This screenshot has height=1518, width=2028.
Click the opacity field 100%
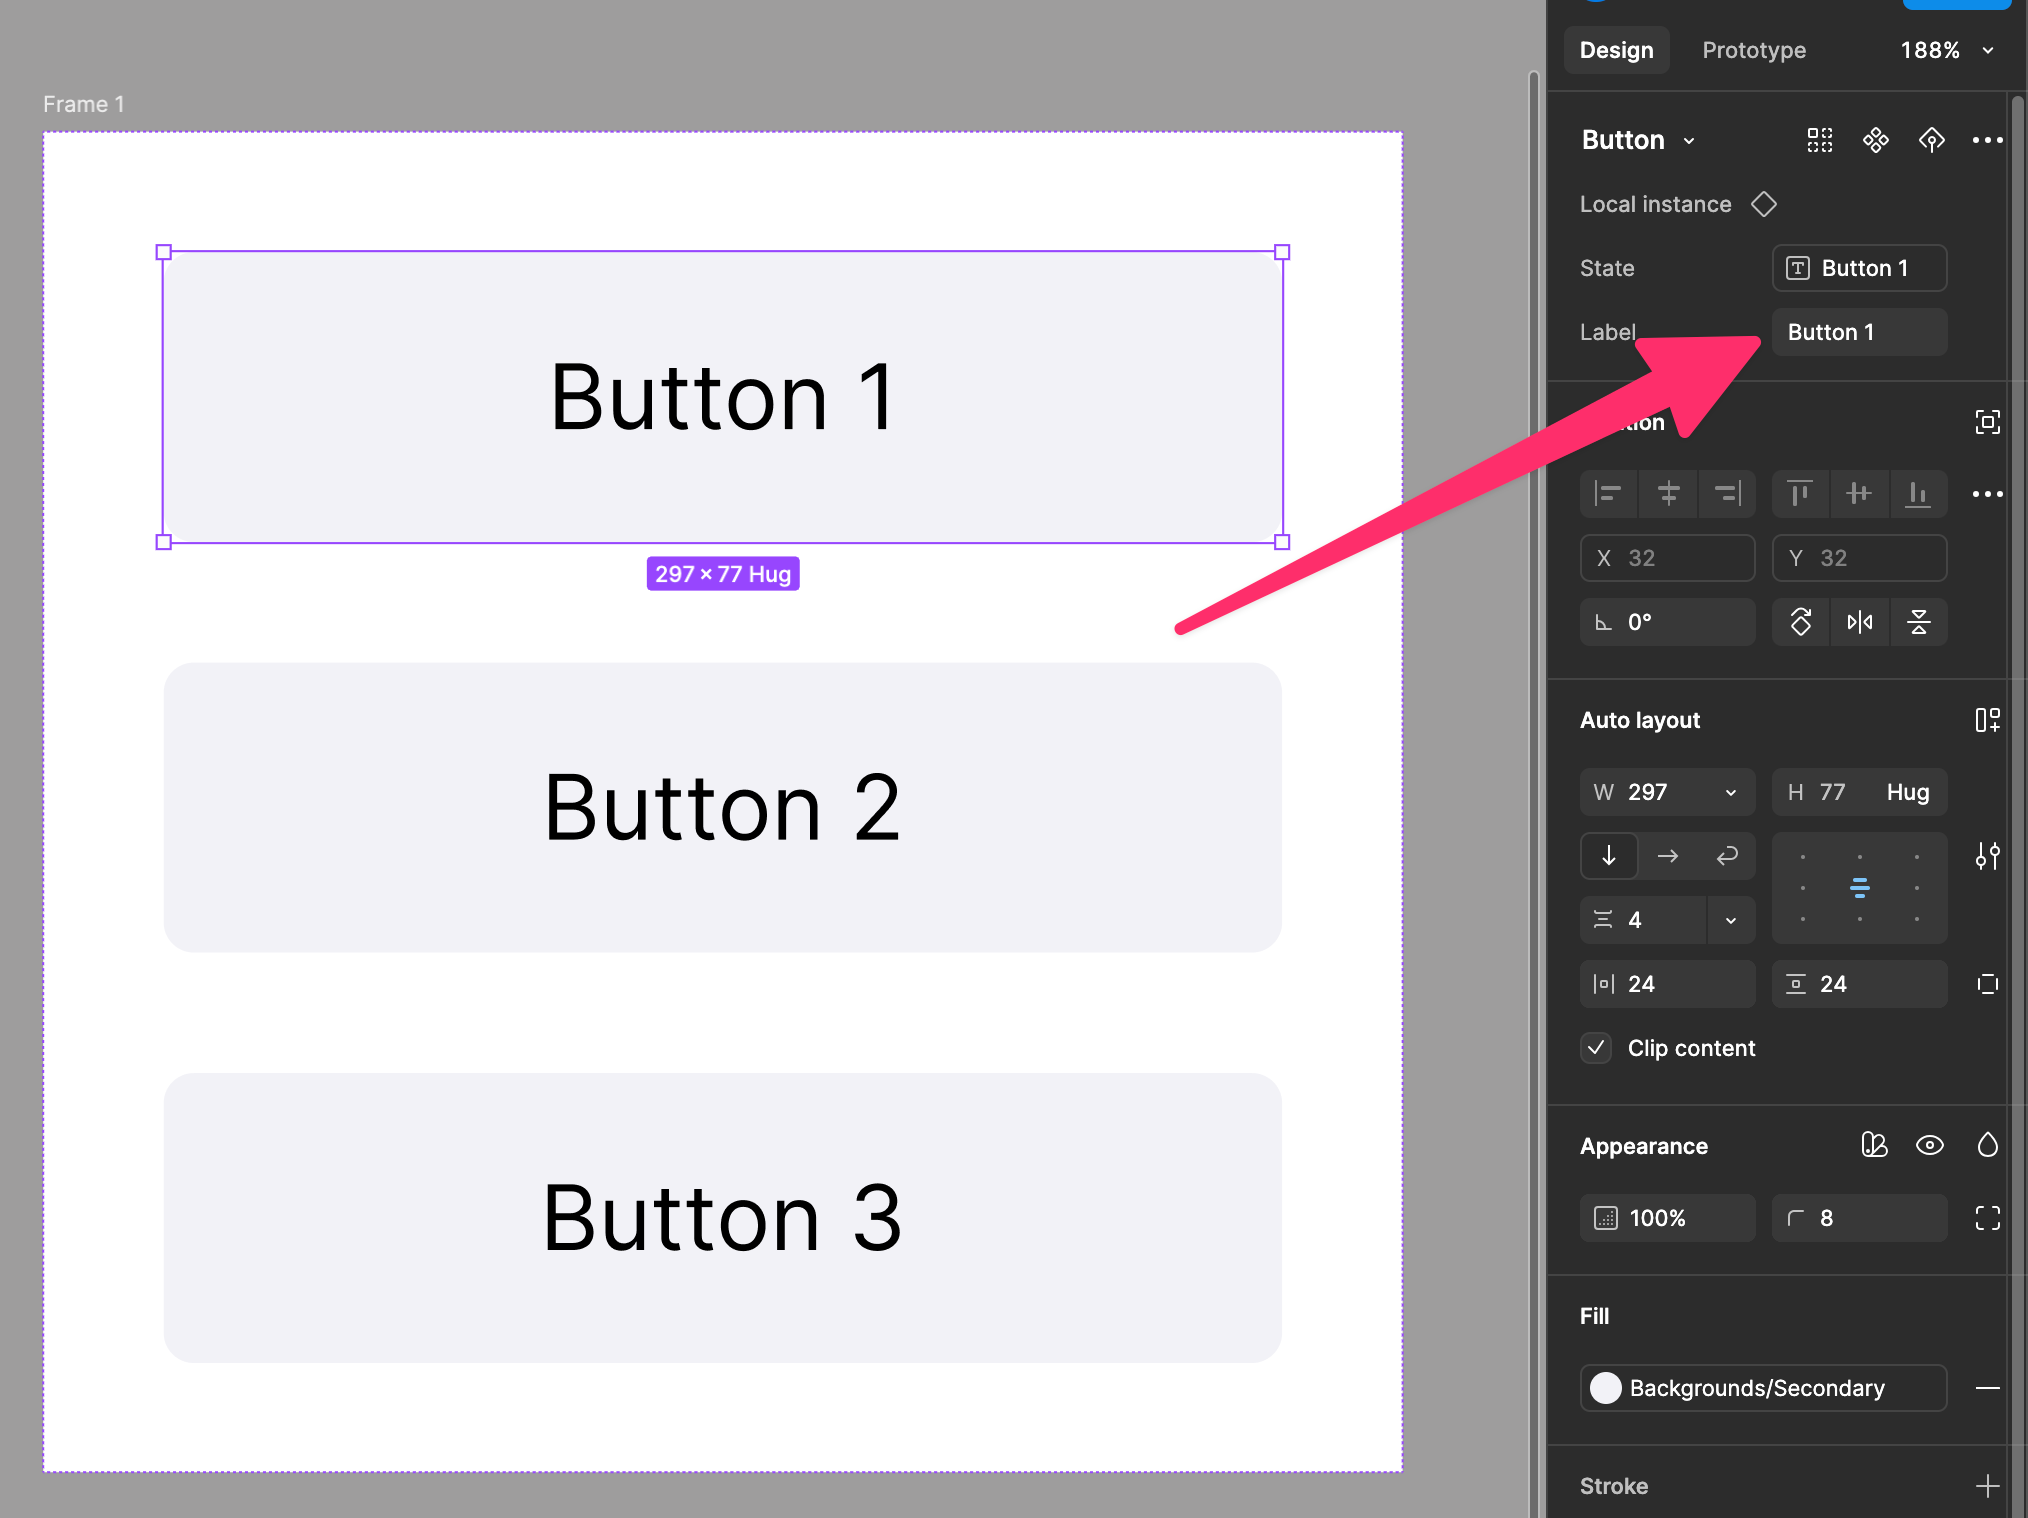tap(1667, 1218)
